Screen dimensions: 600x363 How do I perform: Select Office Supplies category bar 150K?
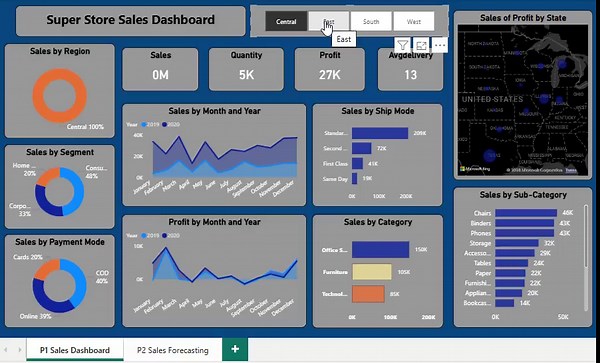[x=380, y=250]
